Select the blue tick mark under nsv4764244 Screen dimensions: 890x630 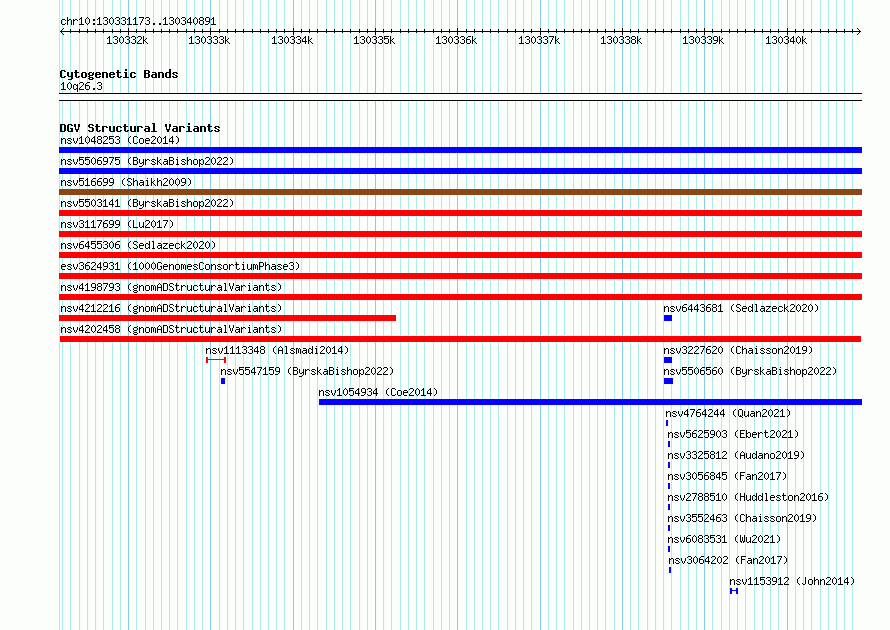coord(667,423)
